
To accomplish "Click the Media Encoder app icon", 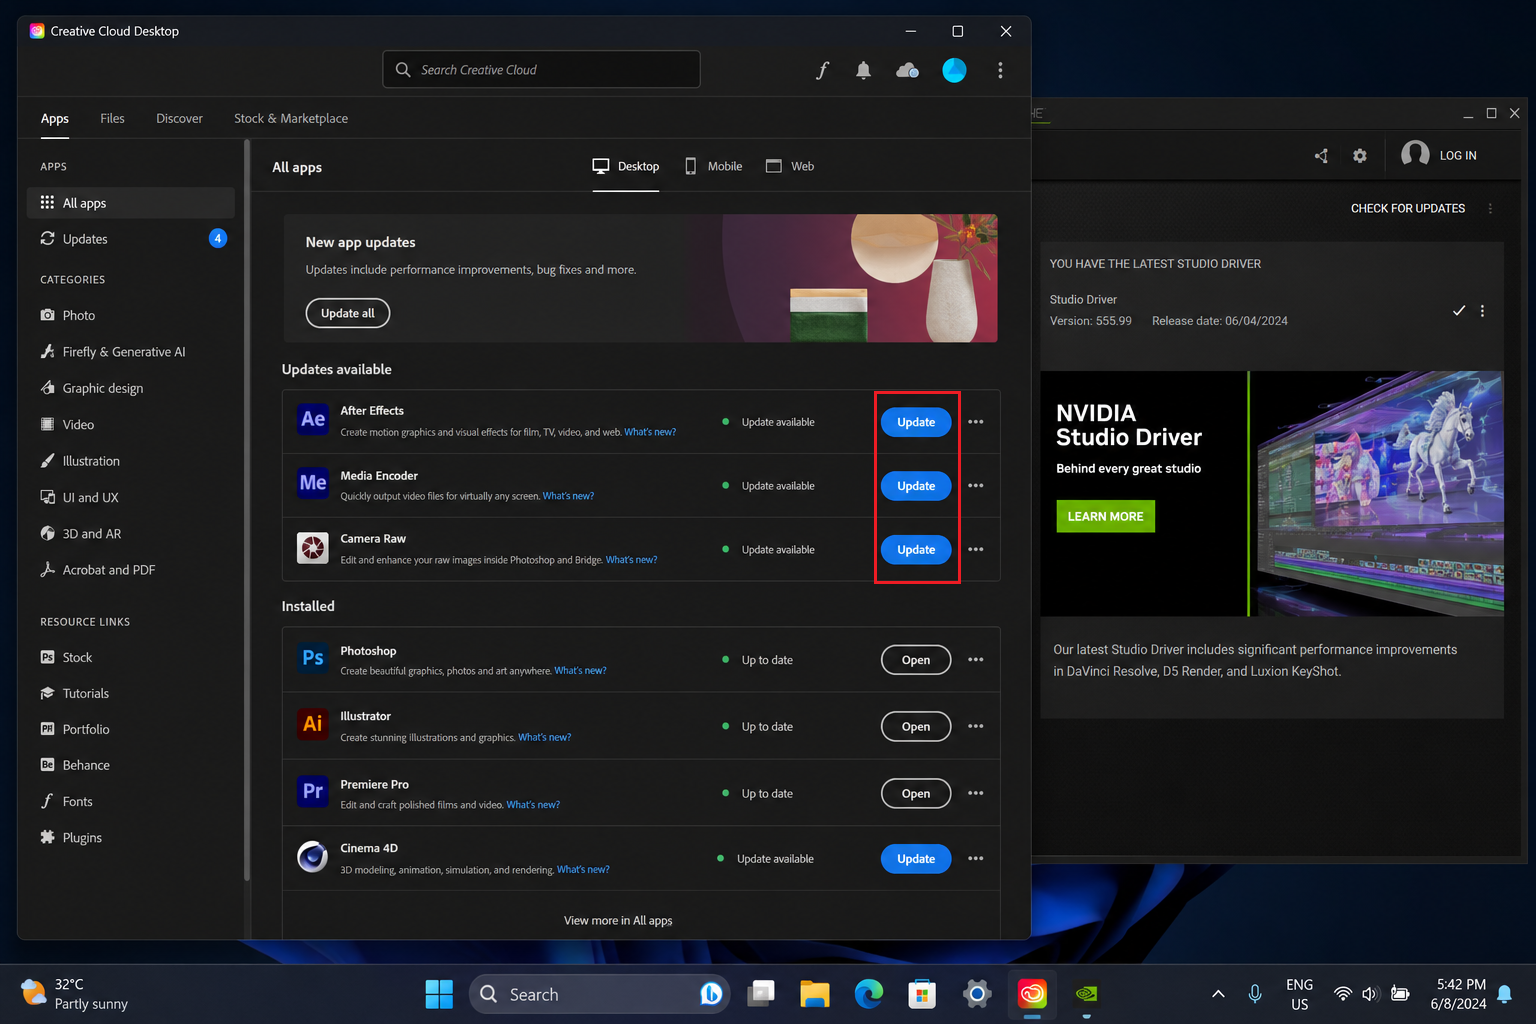I will coord(313,483).
